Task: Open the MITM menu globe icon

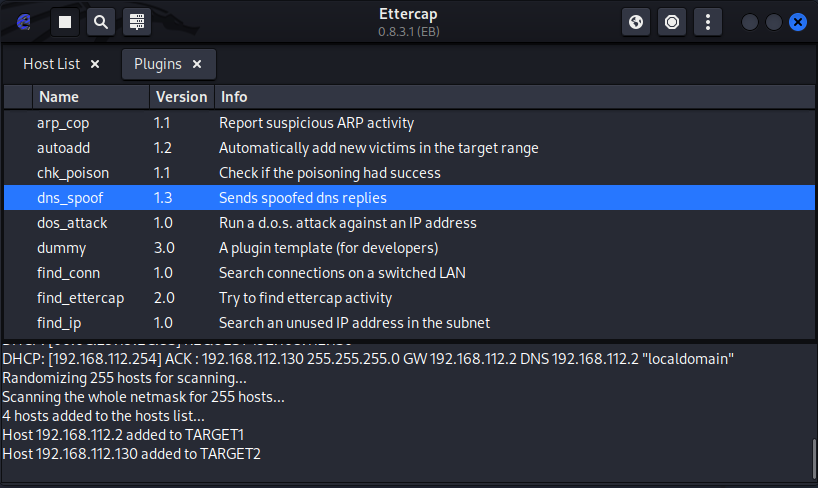Action: pos(636,21)
